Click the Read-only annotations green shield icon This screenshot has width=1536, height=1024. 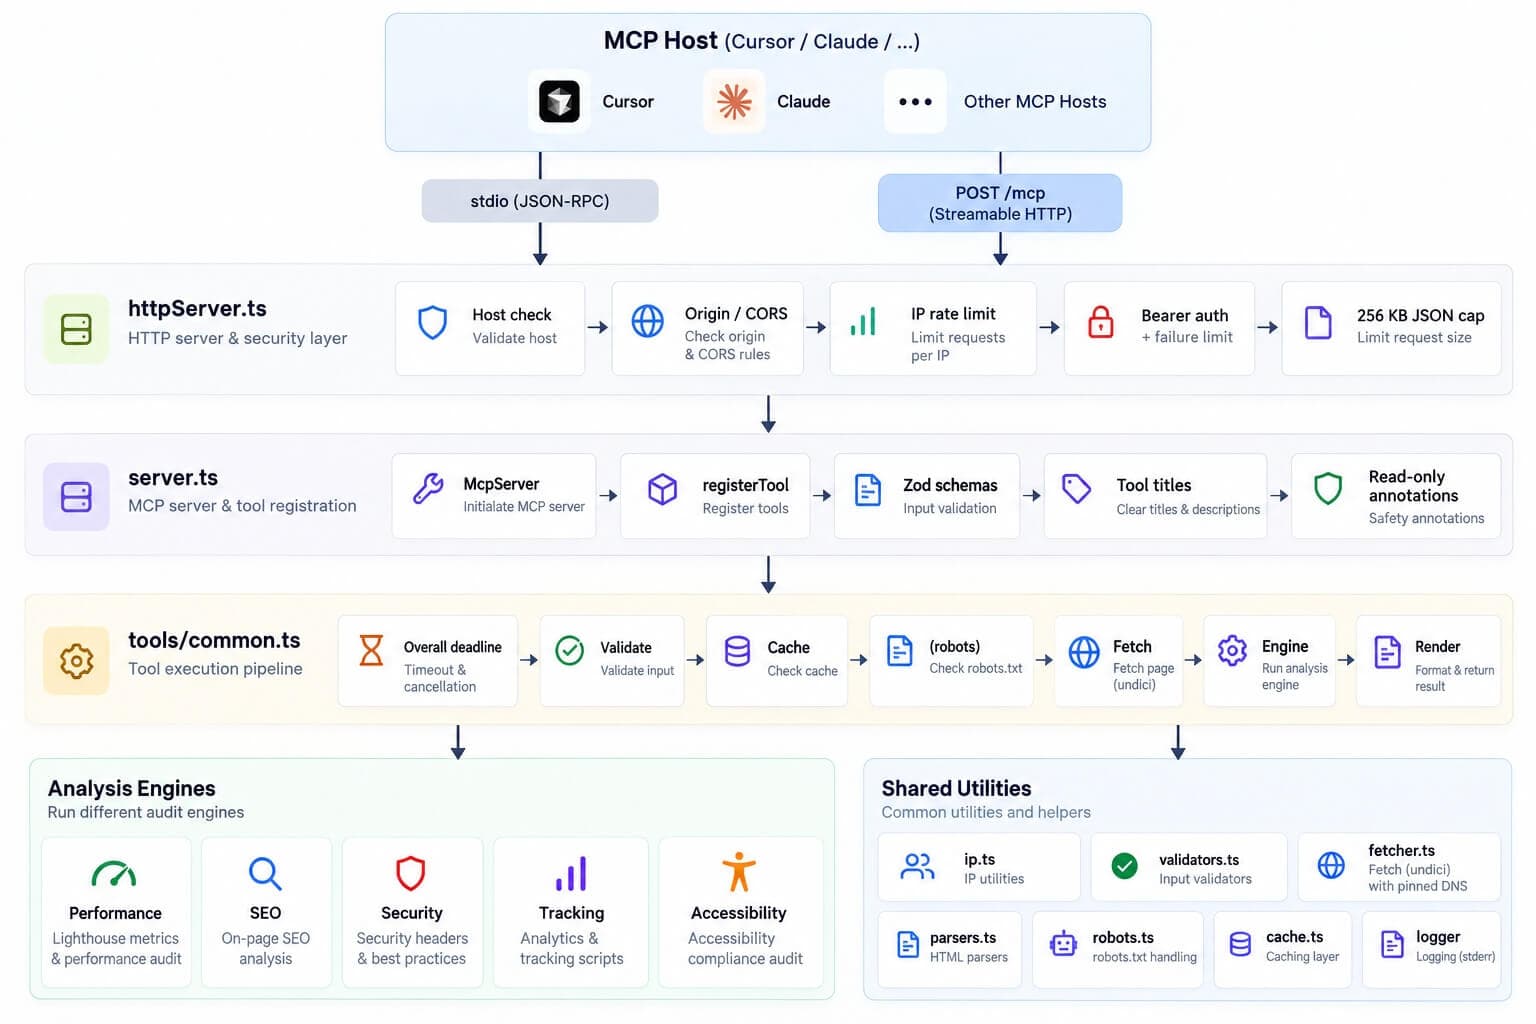tap(1328, 488)
